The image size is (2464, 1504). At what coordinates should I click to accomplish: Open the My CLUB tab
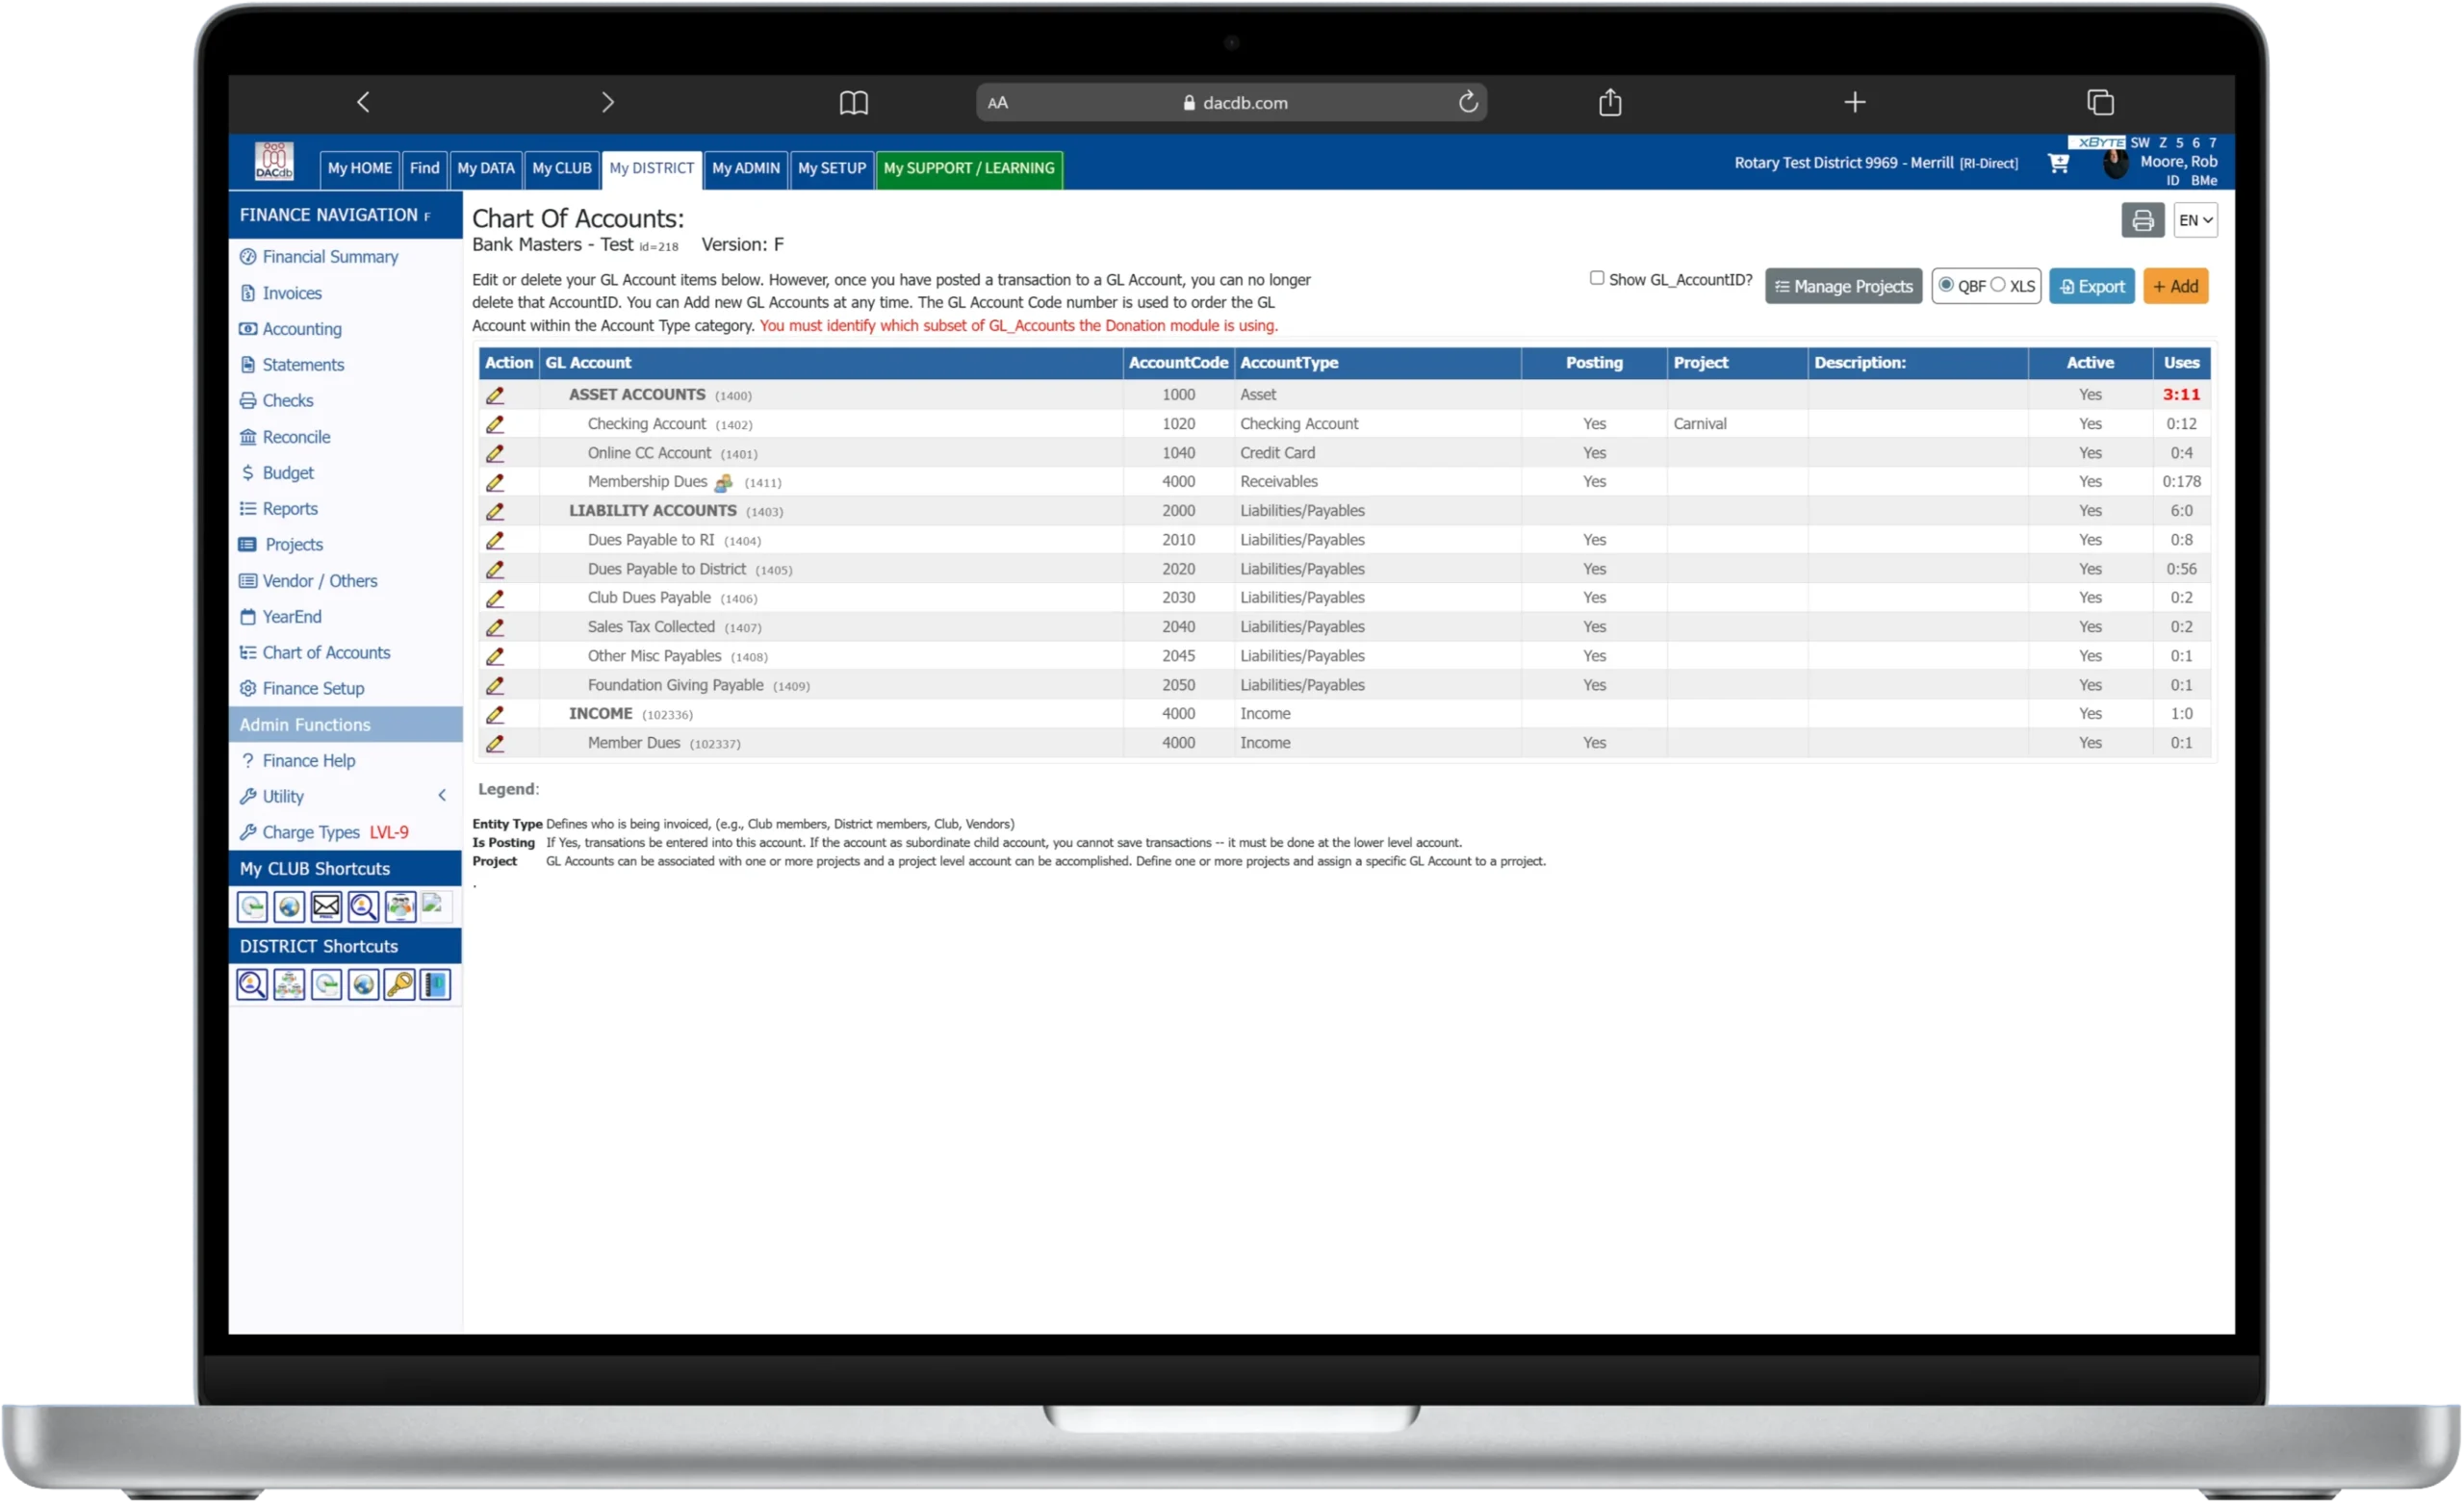[562, 169]
